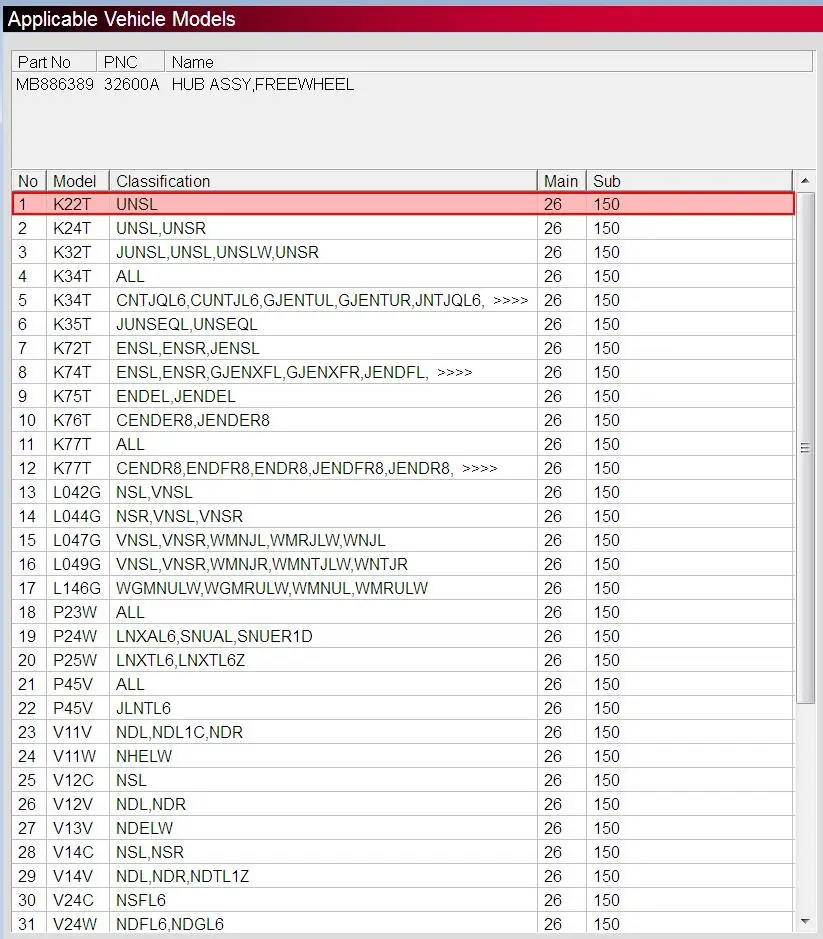
Task: Sort by the Main column header
Action: coord(561,181)
